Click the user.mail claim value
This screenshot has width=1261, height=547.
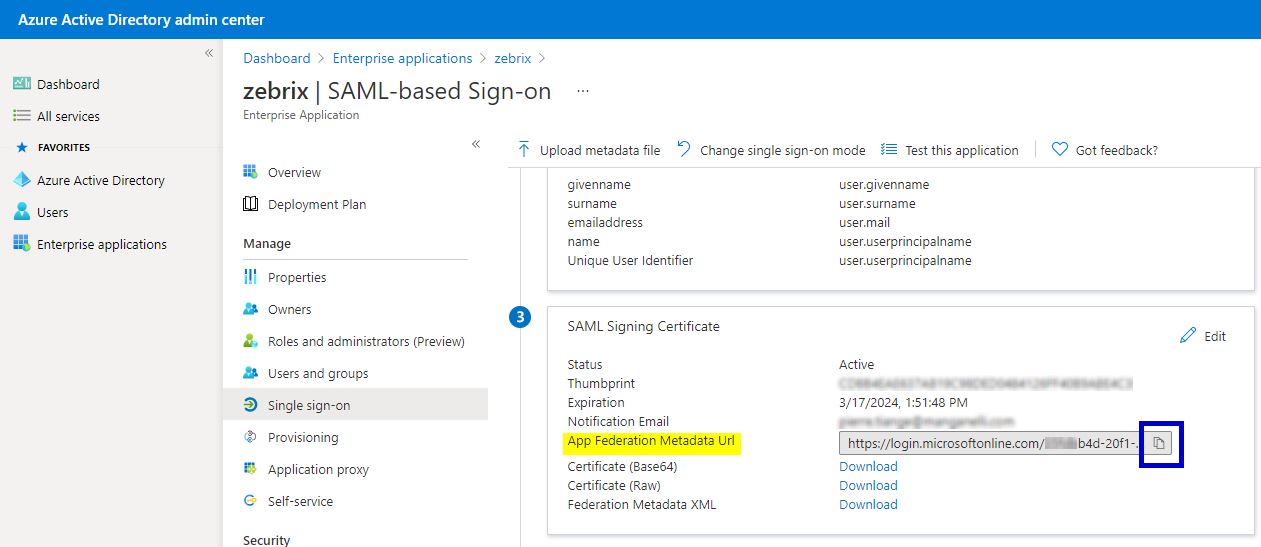click(864, 222)
